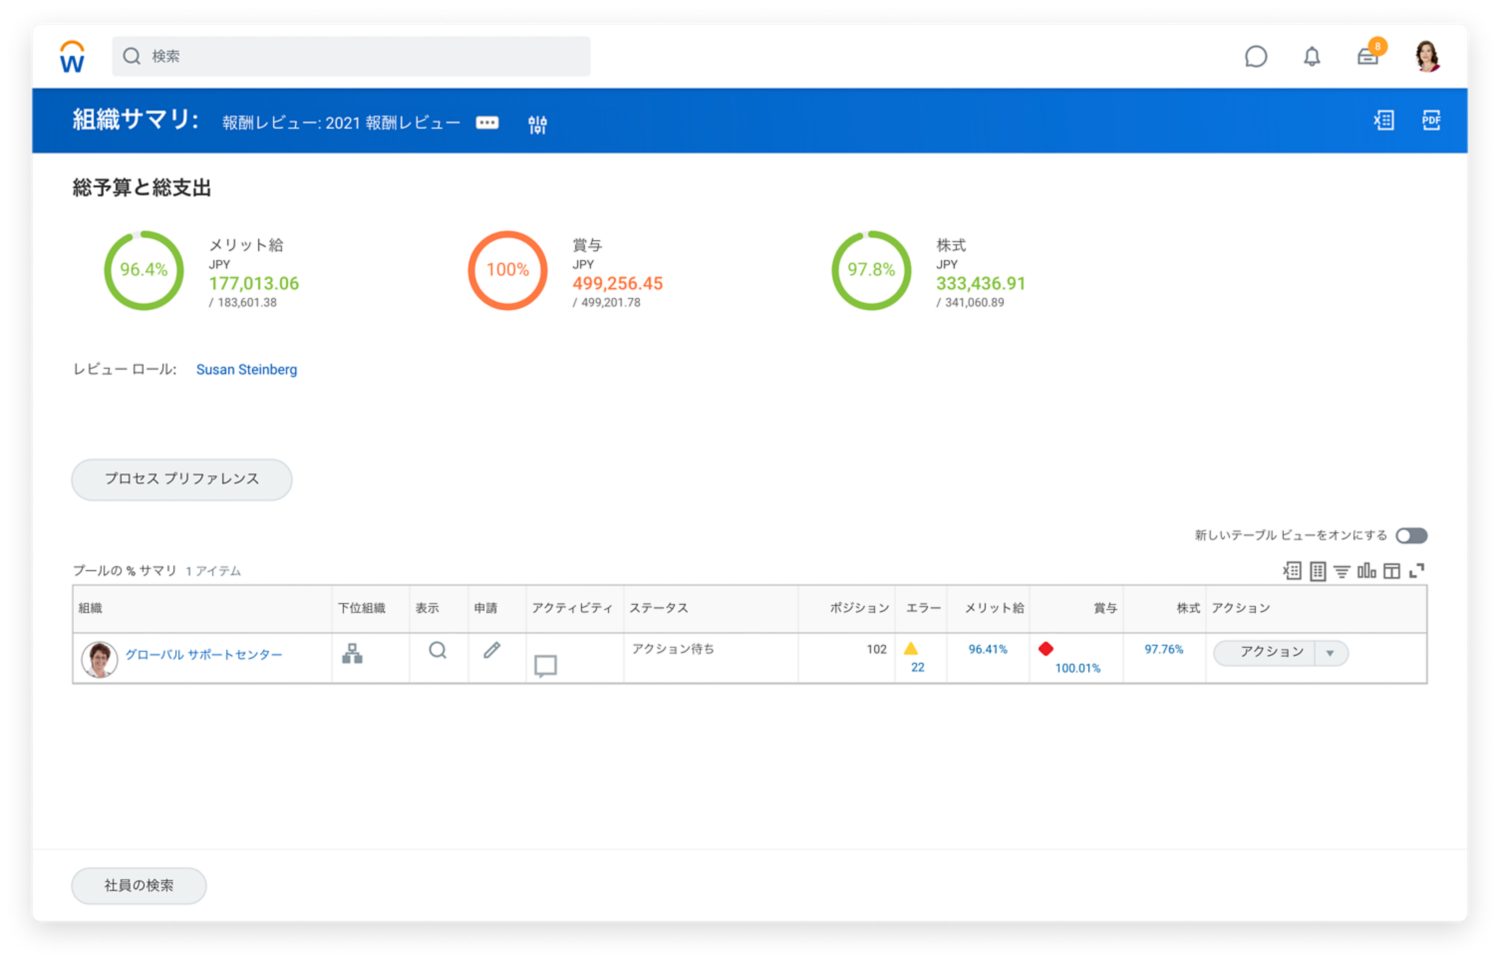Viewport: 1500px width, 962px height.
Task: Export page to PDF from header
Action: (x=1431, y=120)
